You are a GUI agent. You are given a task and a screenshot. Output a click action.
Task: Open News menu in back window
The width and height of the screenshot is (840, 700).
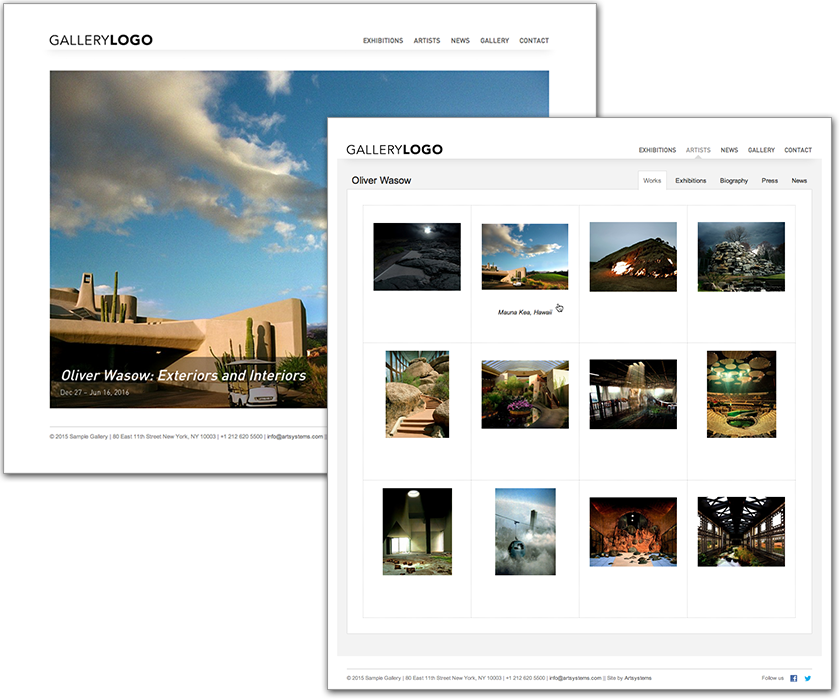click(460, 41)
